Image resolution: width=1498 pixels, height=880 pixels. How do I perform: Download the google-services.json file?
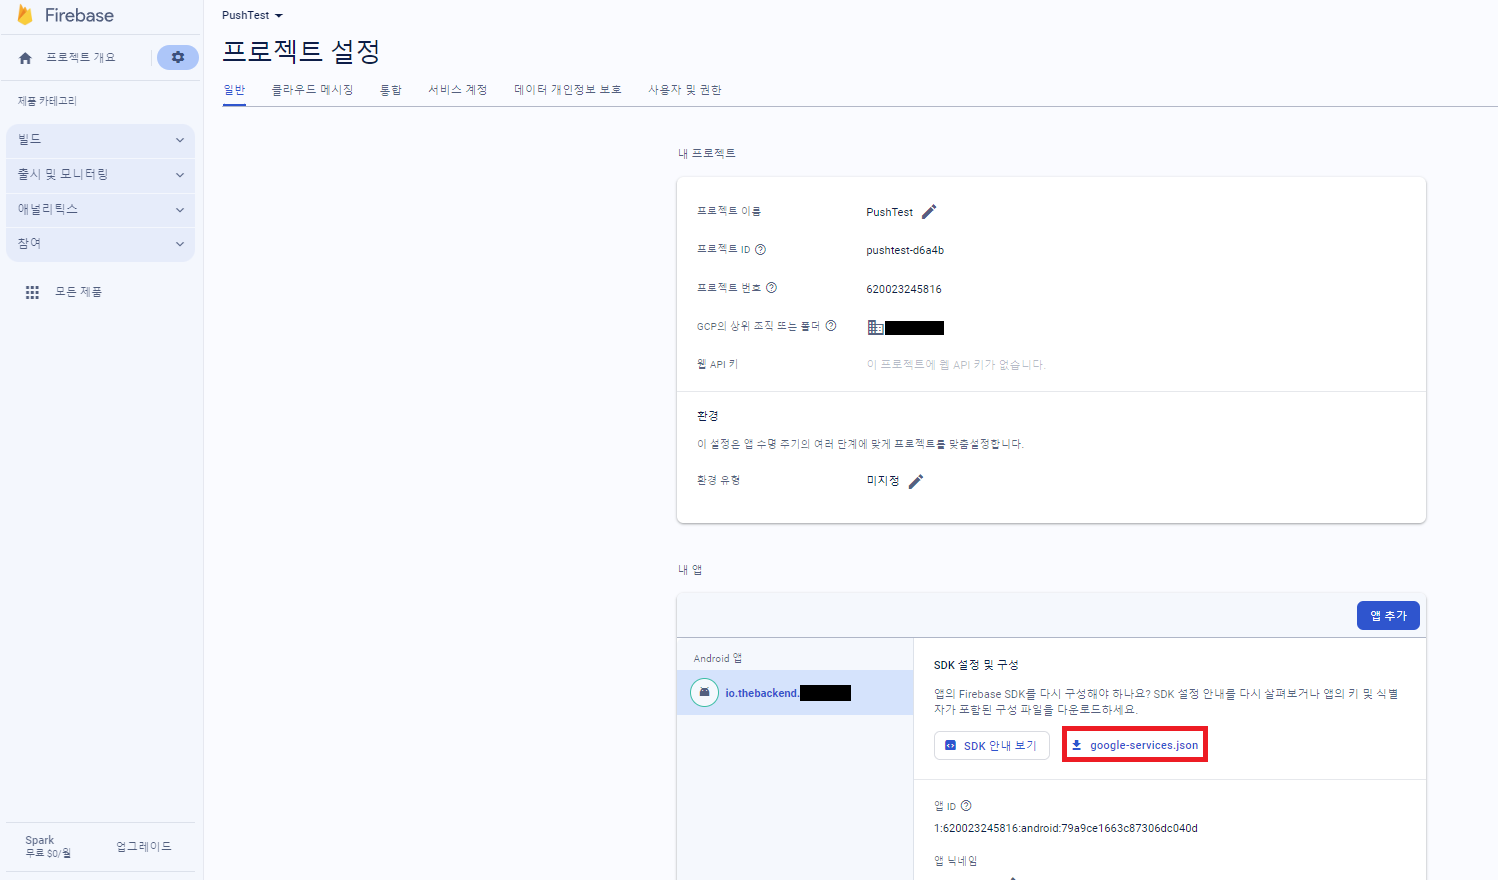[x=1135, y=745]
